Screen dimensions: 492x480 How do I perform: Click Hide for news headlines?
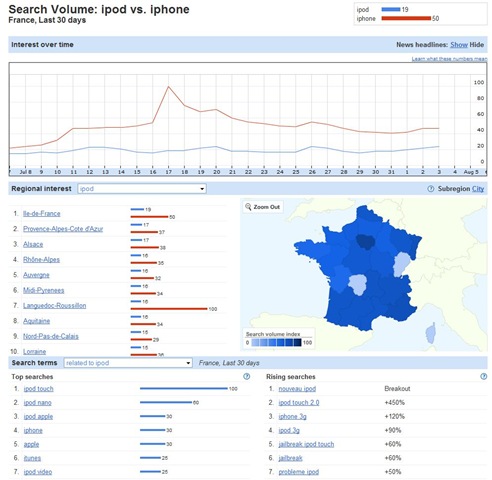tap(477, 45)
